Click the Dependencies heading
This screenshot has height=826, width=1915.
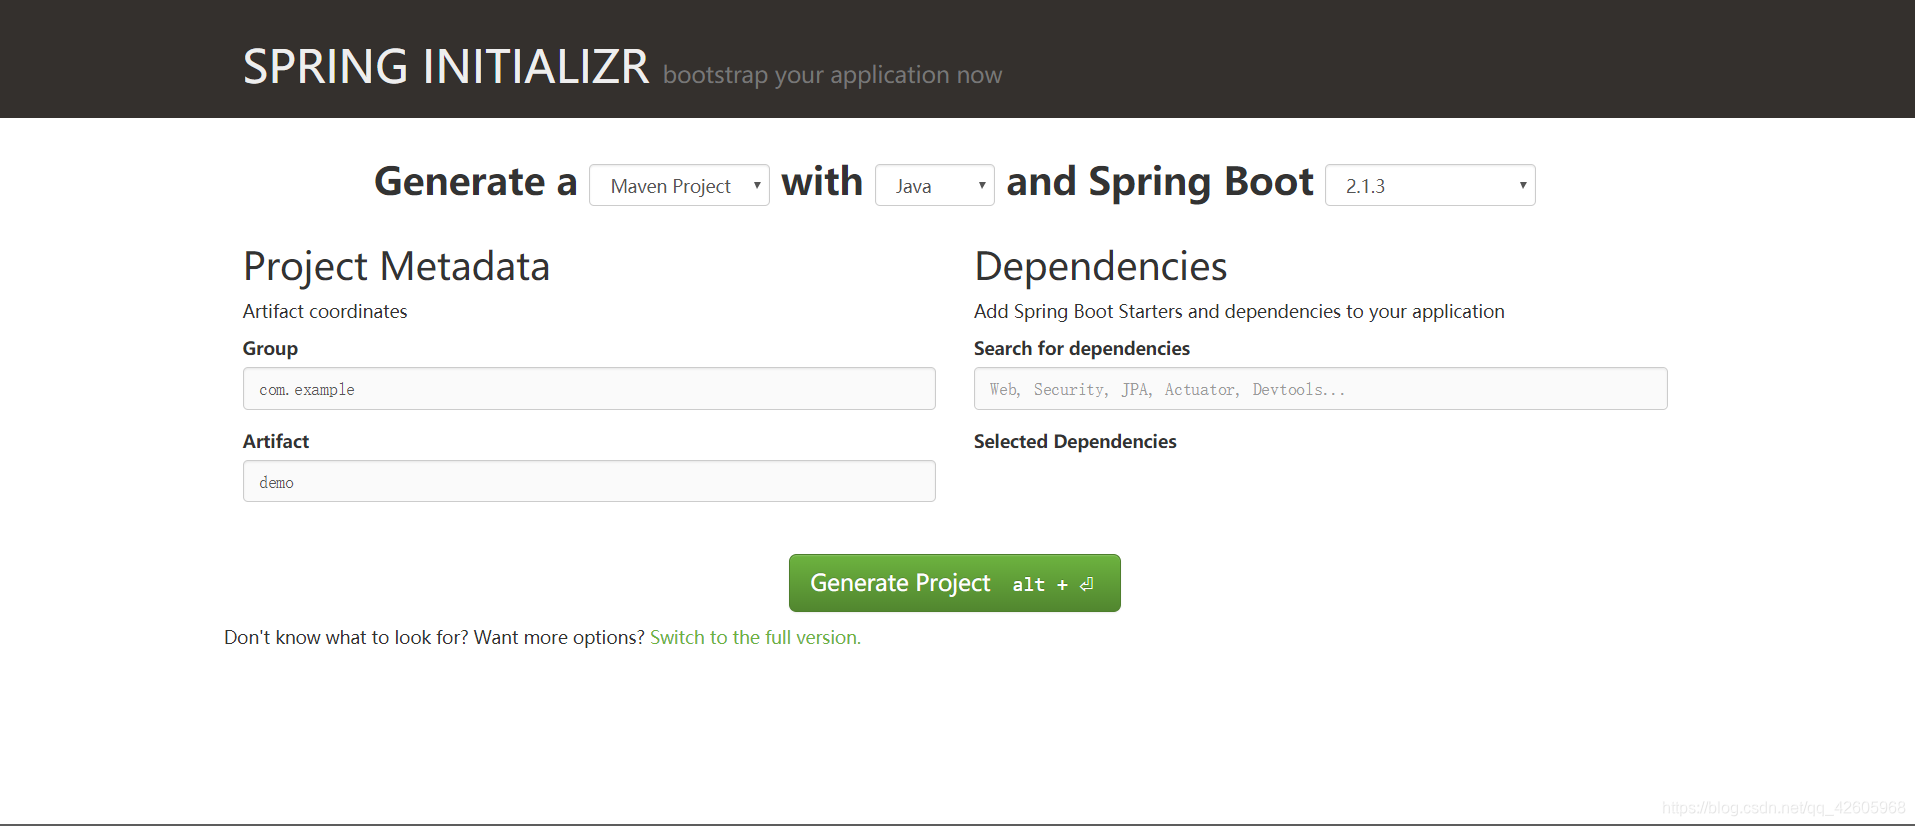[1100, 267]
